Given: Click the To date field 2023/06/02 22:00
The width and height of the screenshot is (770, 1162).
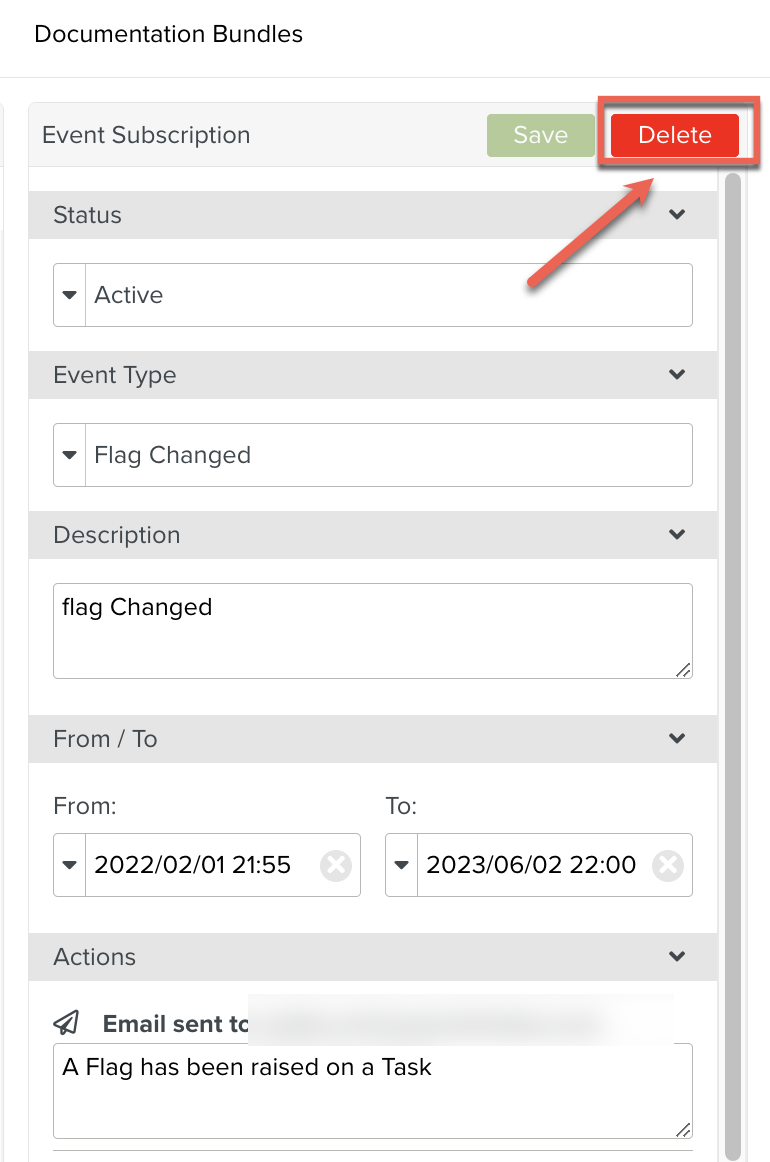Looking at the screenshot, I should tap(530, 865).
